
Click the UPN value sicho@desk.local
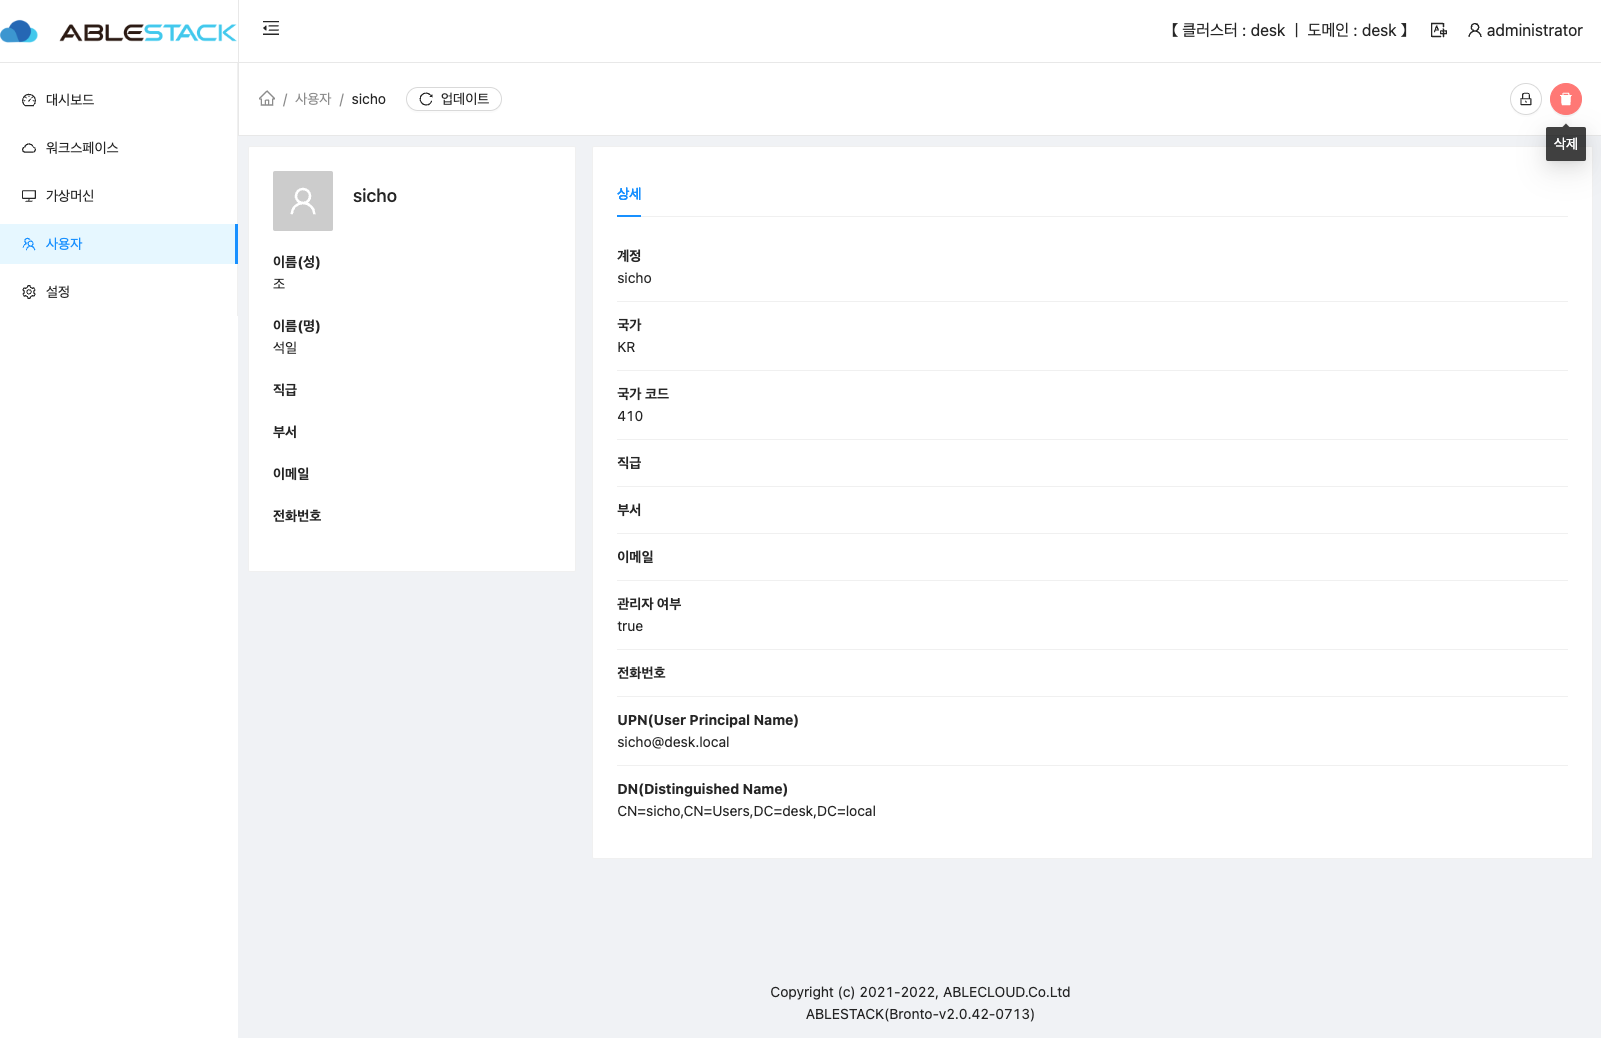click(x=673, y=742)
